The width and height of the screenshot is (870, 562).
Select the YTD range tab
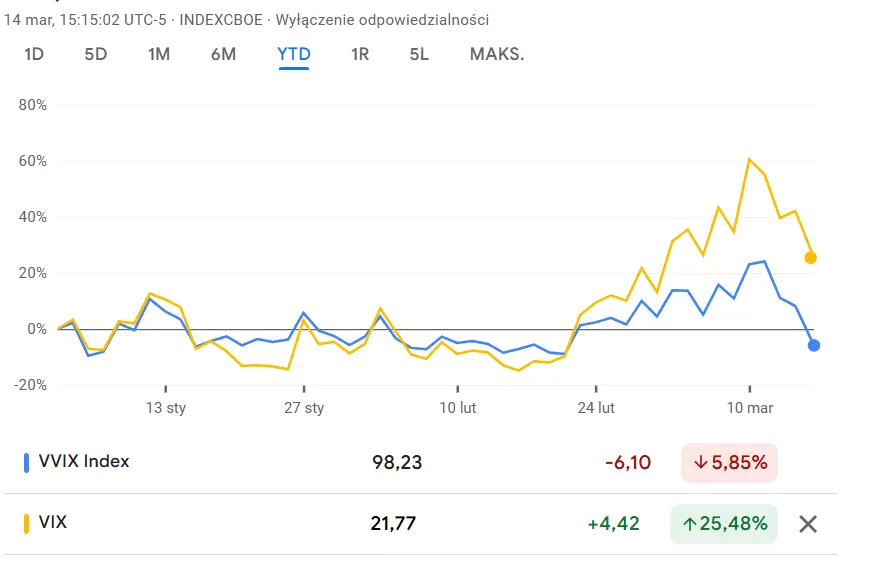pos(294,54)
